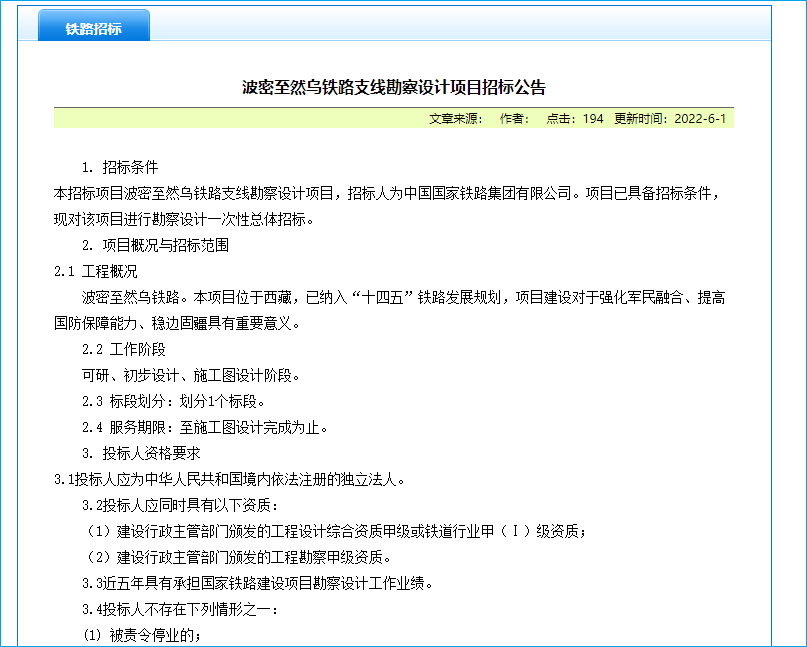Click the subheading 2.1 工程概况

tap(96, 271)
